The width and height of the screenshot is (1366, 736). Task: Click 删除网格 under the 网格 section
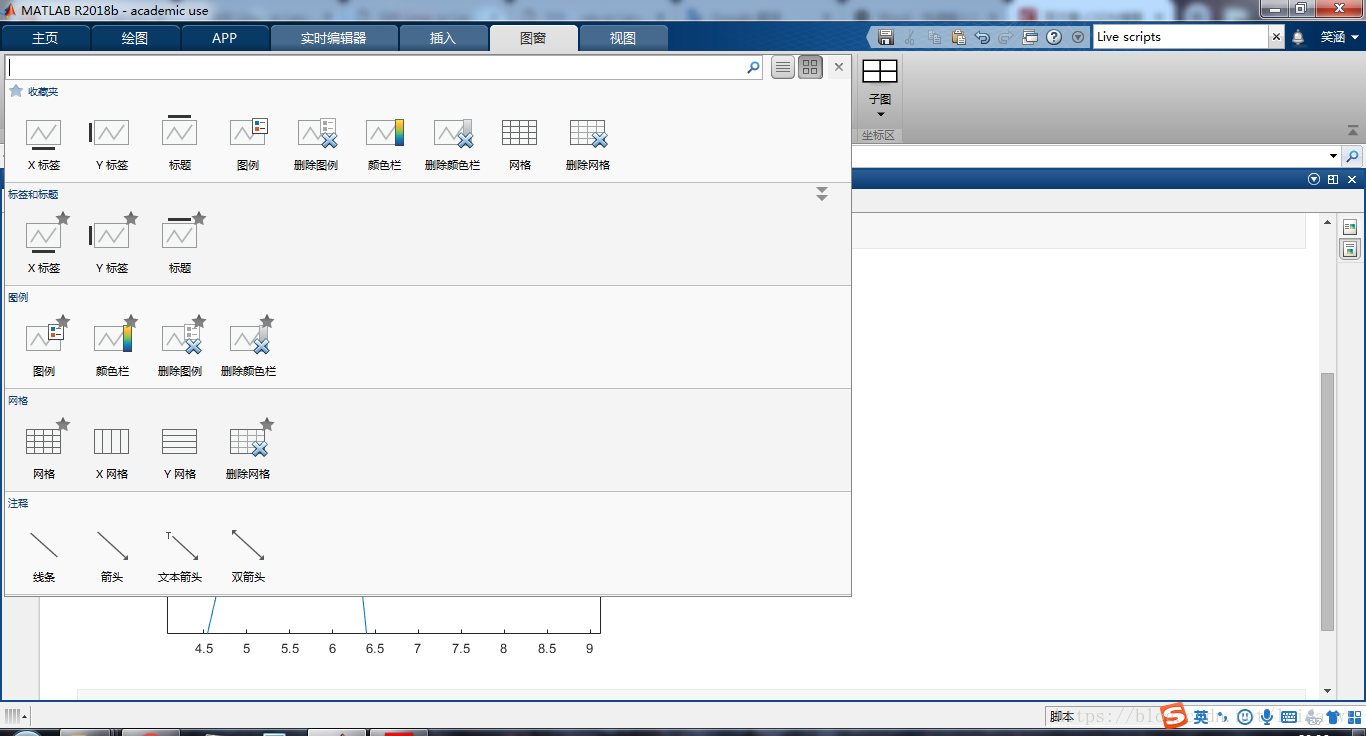(248, 453)
